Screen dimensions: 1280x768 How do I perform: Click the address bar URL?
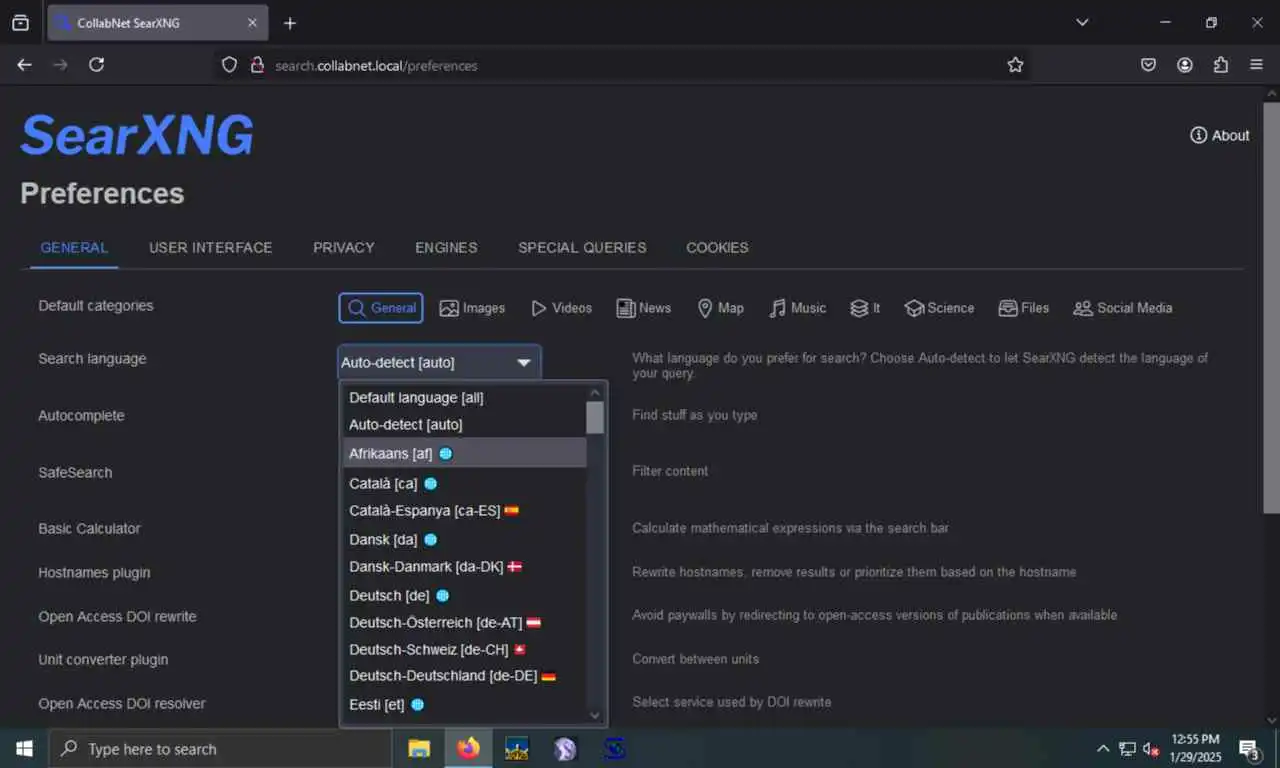[x=376, y=66]
